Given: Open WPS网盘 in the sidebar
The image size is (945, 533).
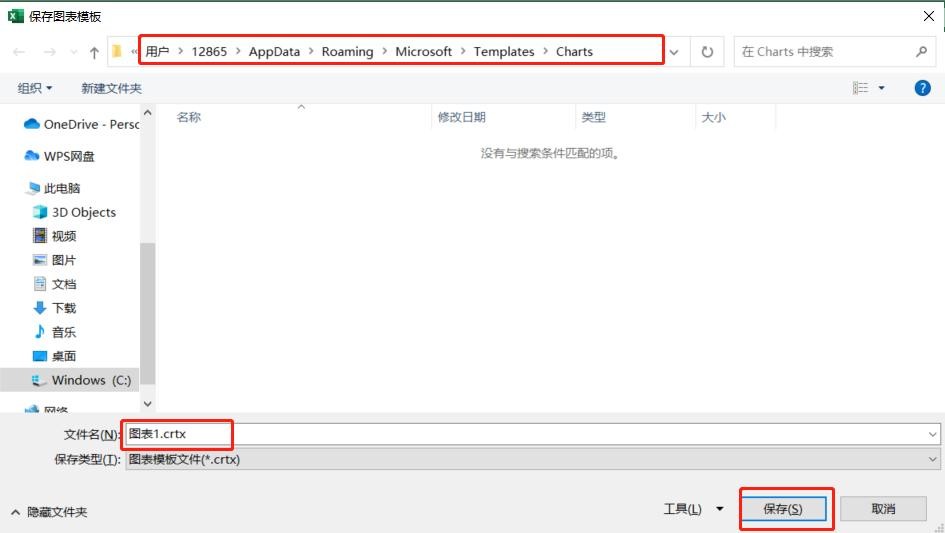Looking at the screenshot, I should [69, 156].
